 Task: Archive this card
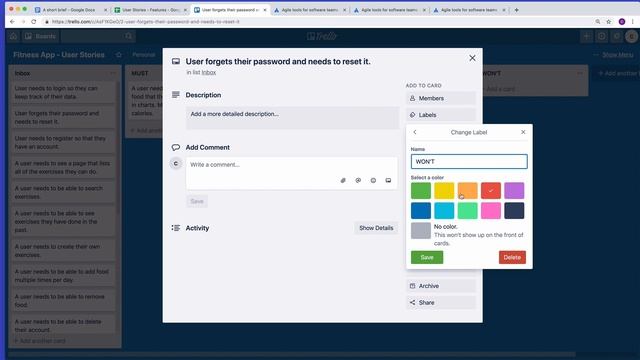point(441,286)
